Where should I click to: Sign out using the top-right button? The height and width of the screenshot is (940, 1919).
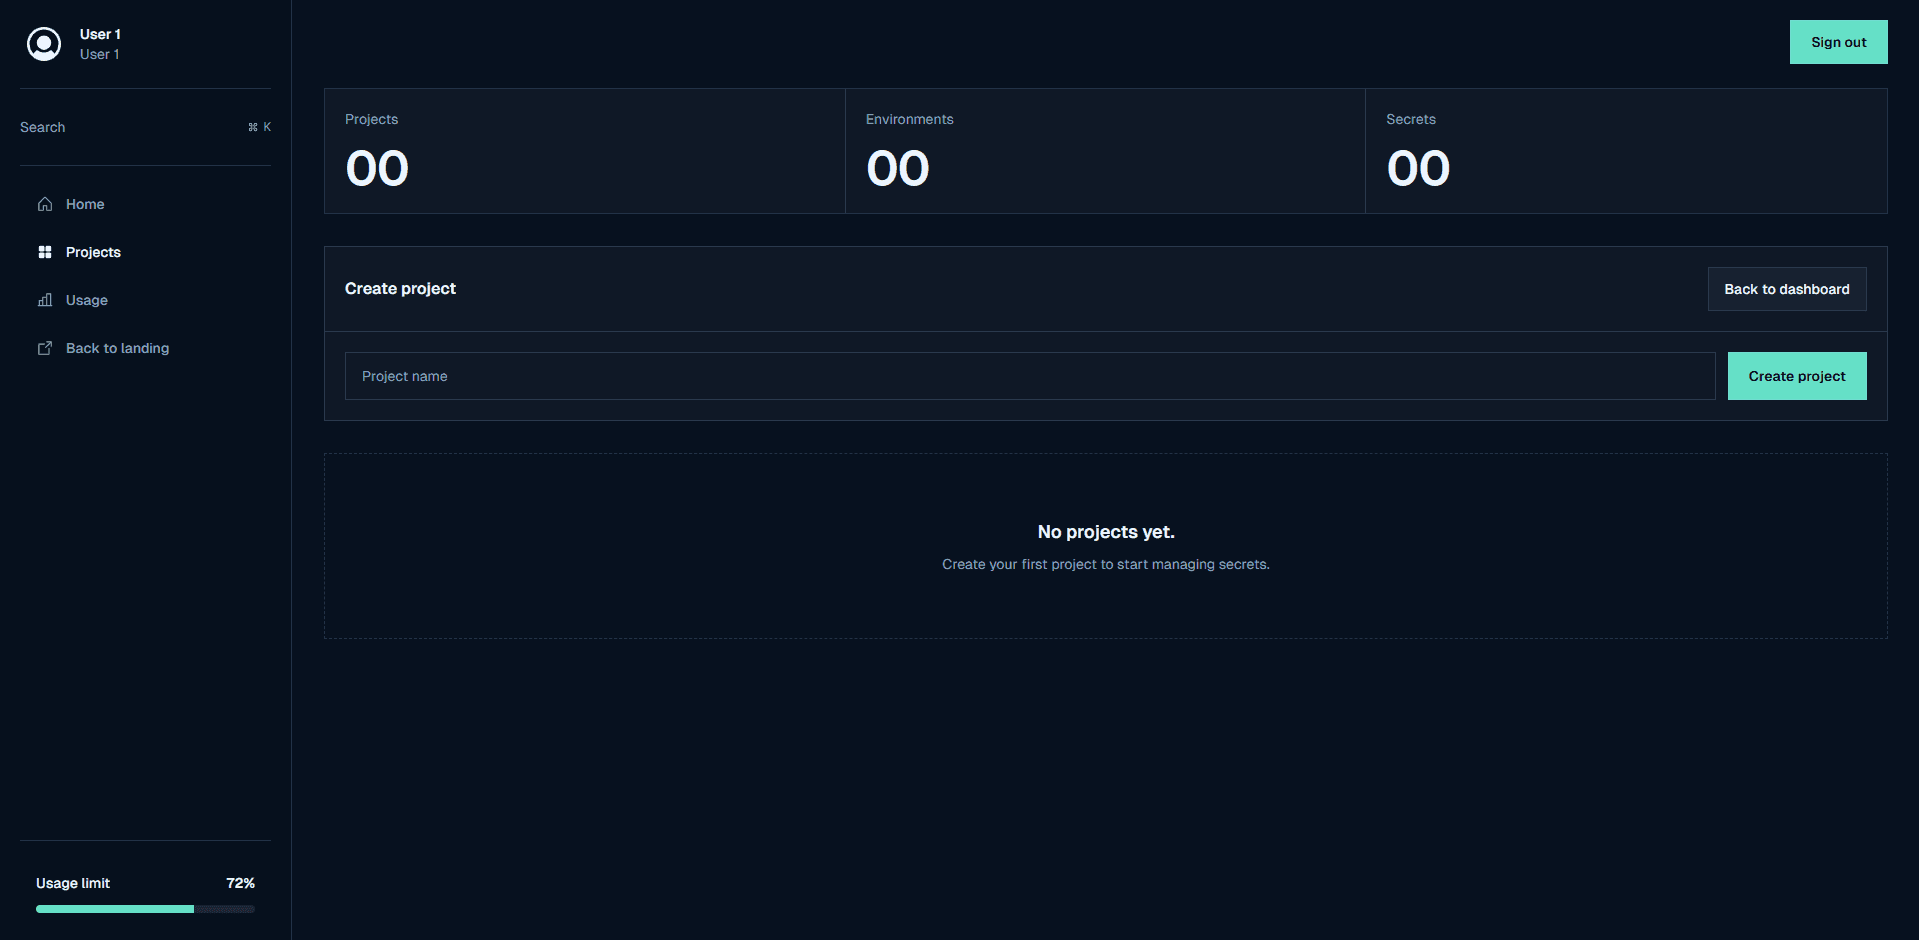pos(1838,41)
